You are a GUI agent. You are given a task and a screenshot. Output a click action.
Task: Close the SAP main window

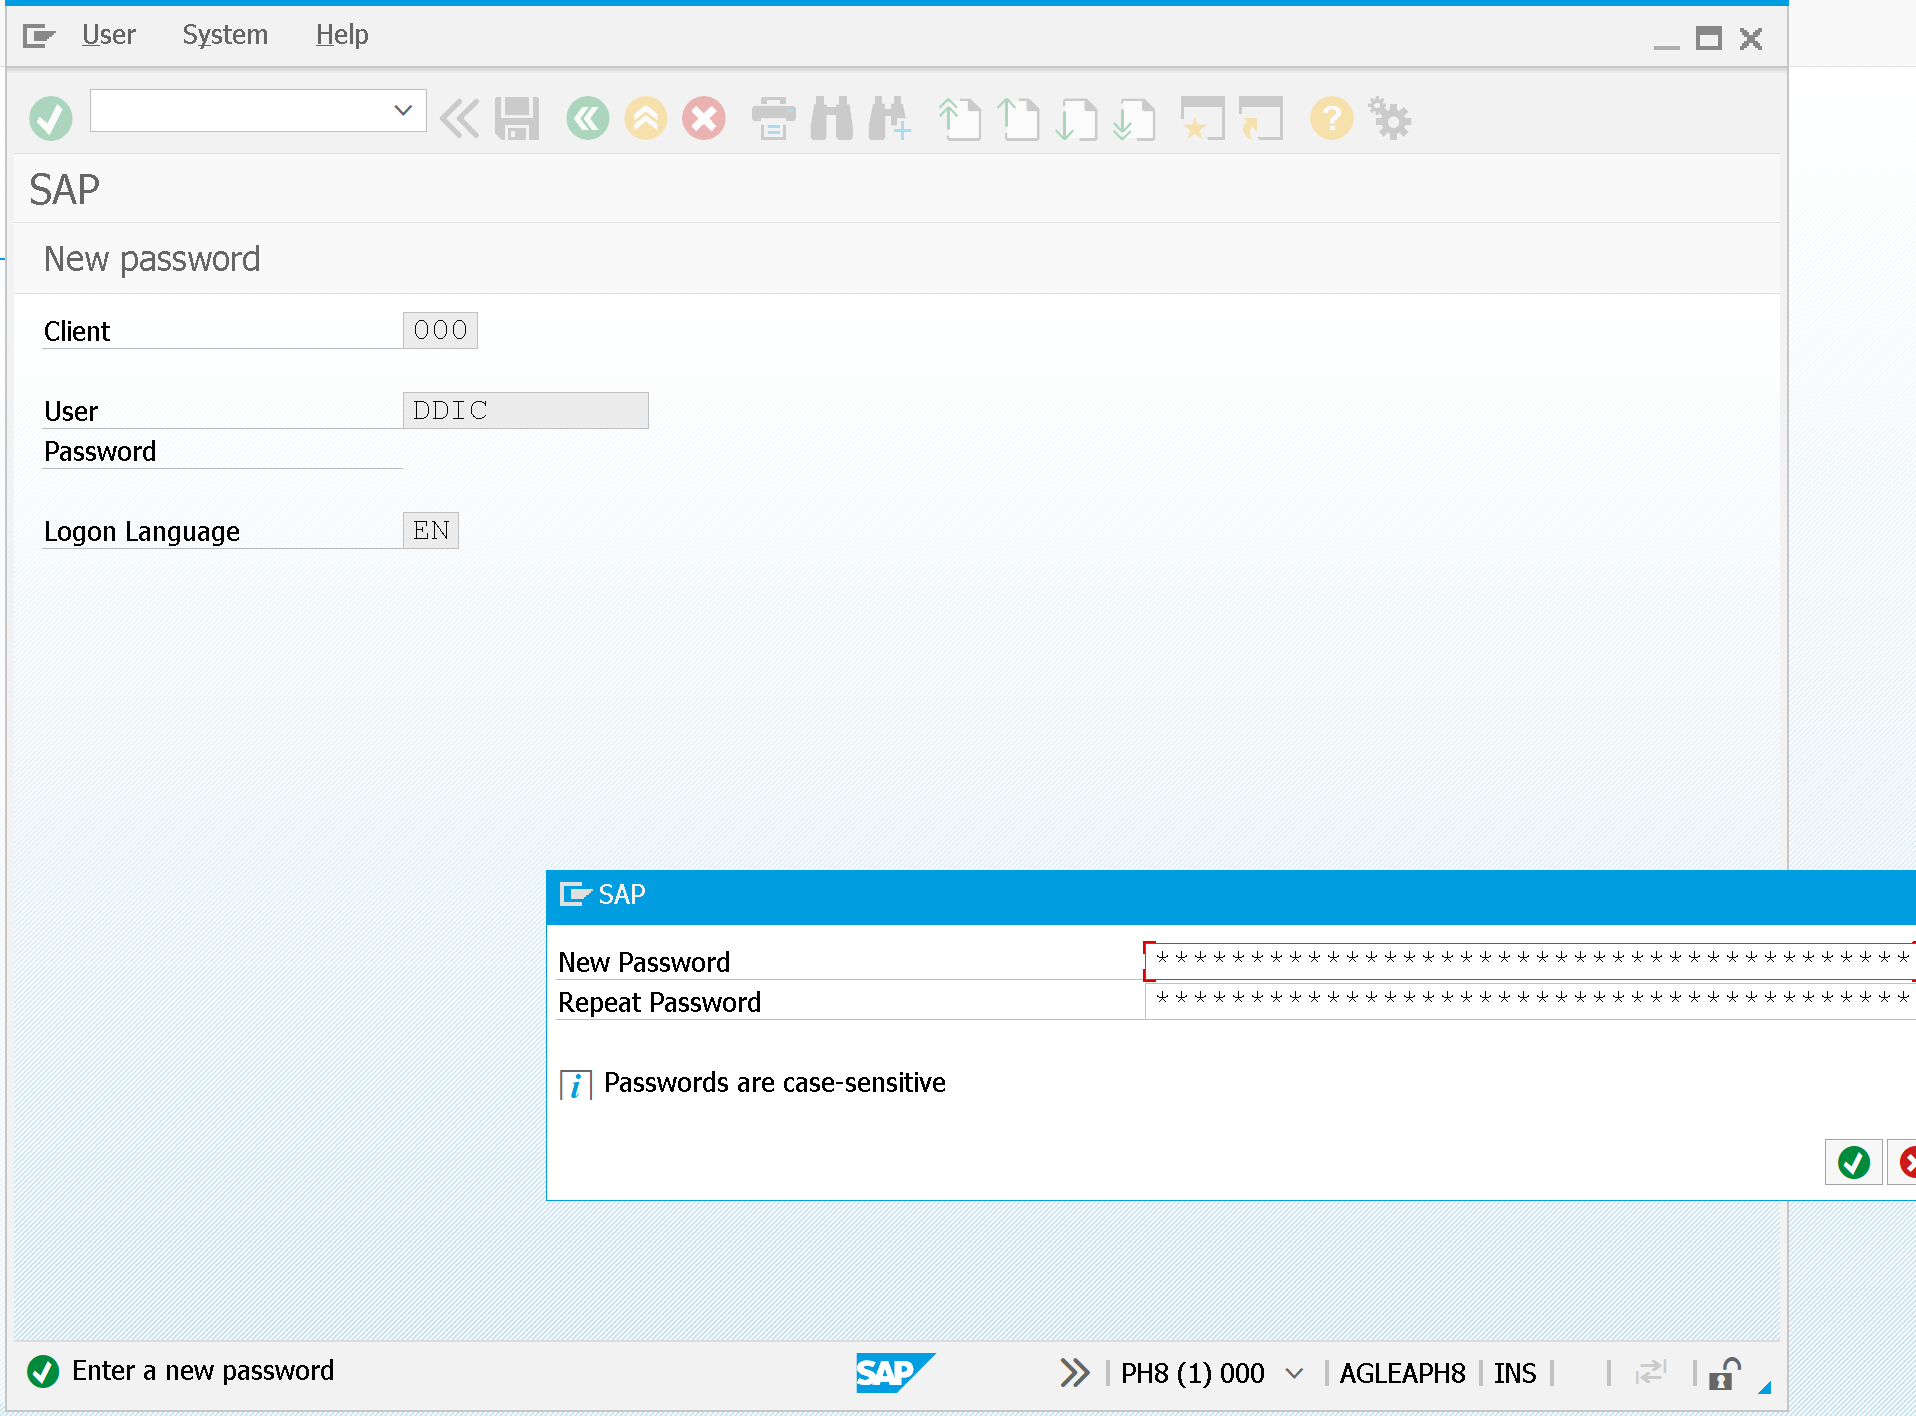[x=1751, y=39]
